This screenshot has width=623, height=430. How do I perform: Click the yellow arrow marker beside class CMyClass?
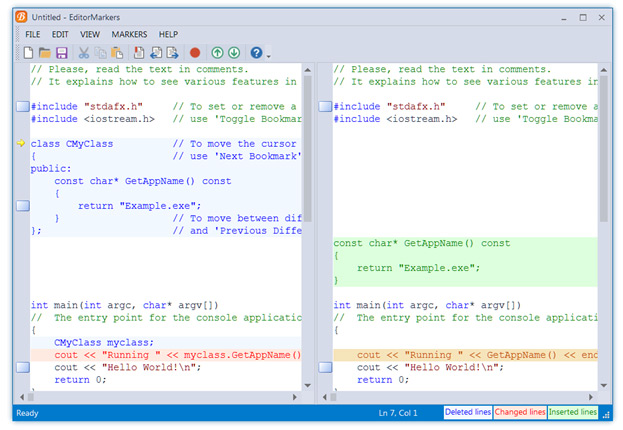22,143
